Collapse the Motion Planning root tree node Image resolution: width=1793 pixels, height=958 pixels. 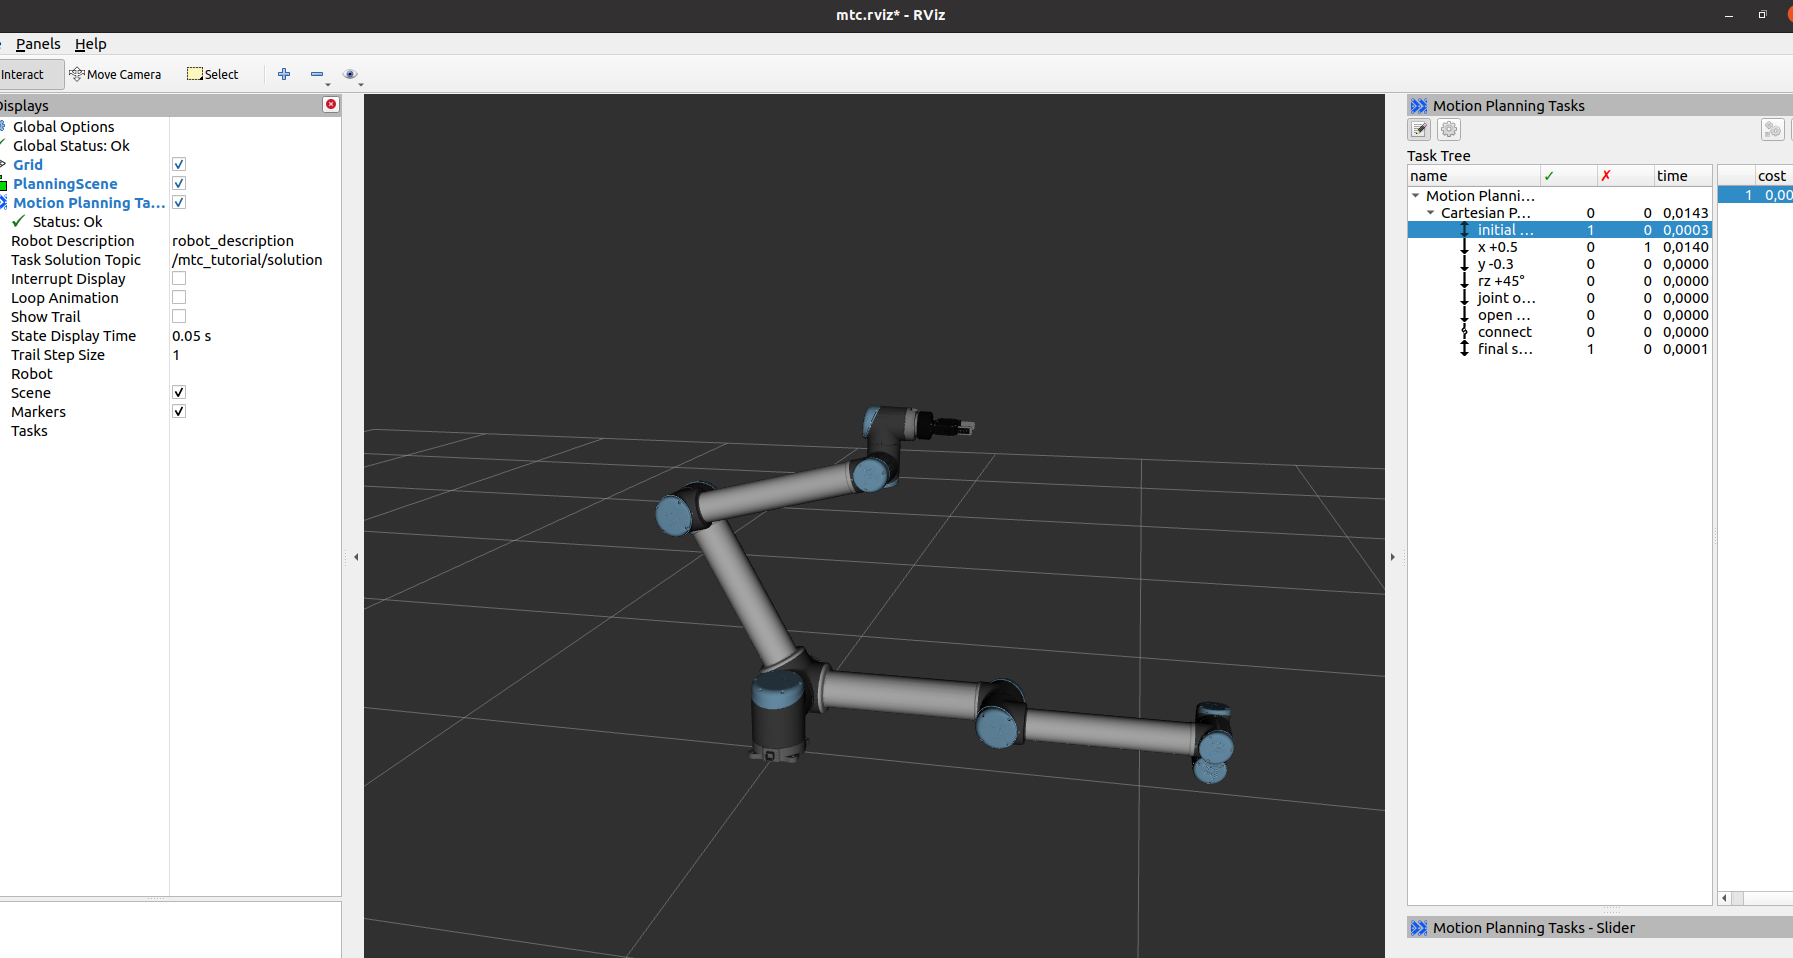click(x=1416, y=196)
